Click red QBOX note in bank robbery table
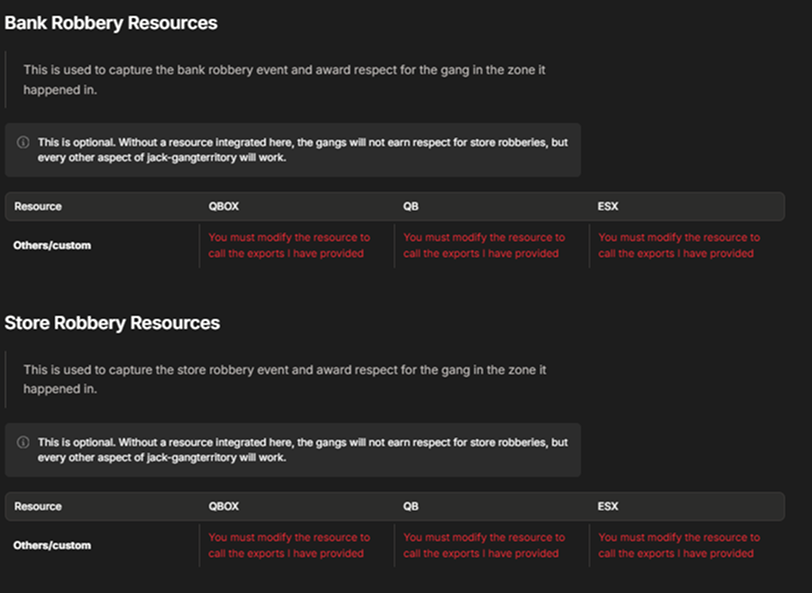 289,245
